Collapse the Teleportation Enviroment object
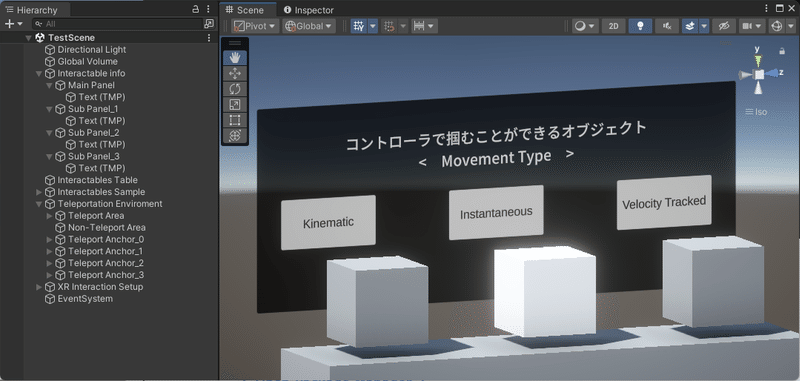 (39, 204)
